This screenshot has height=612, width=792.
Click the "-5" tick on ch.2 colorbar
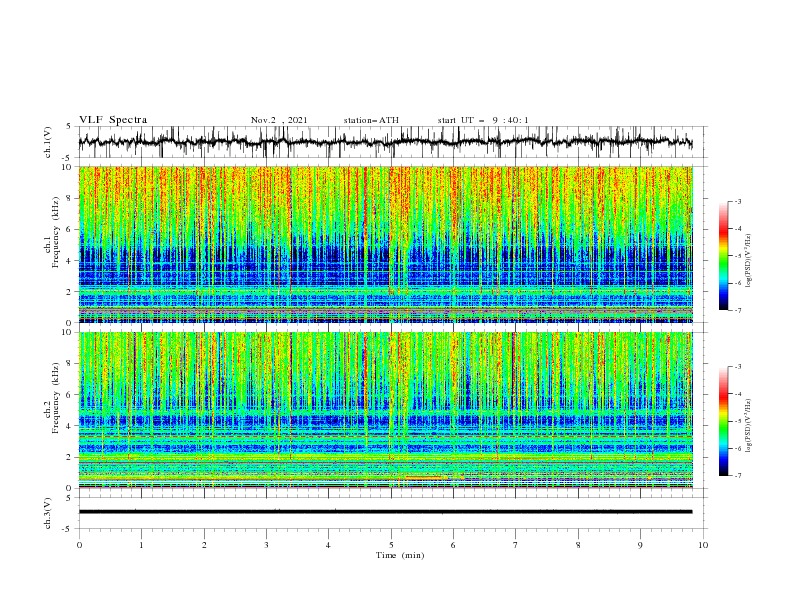737,421
